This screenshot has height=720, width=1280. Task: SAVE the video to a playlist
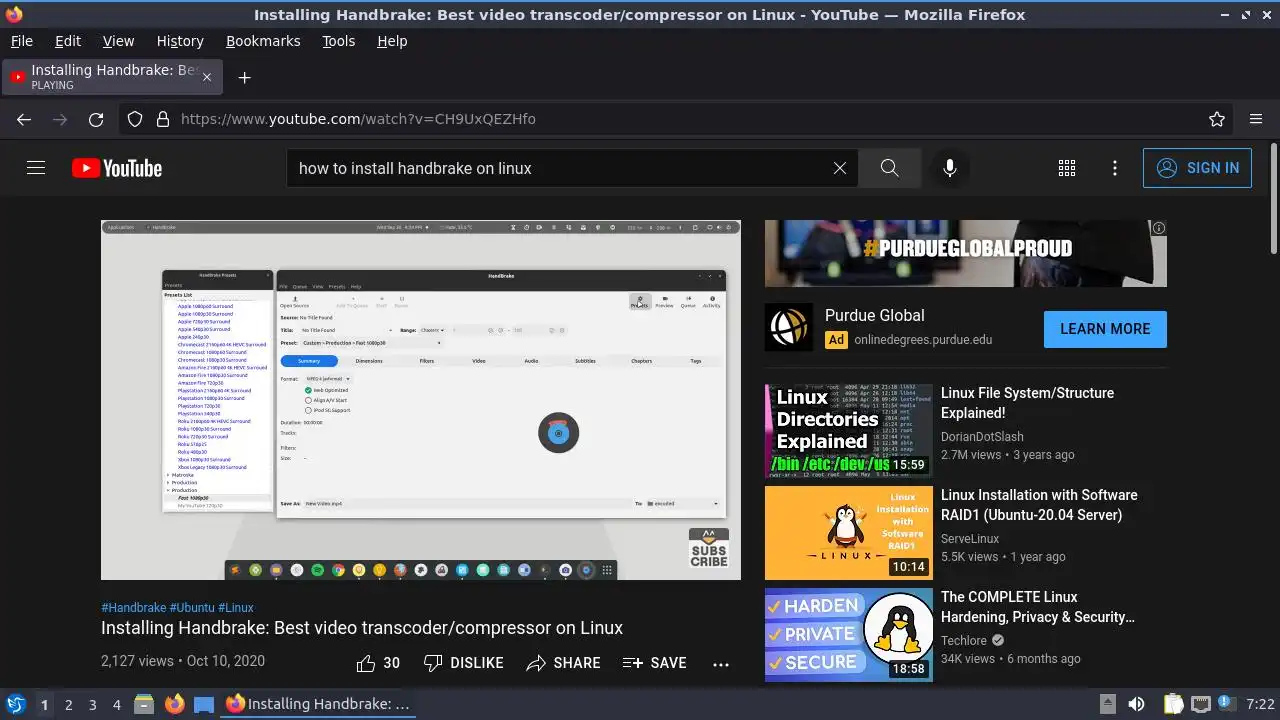coord(654,663)
